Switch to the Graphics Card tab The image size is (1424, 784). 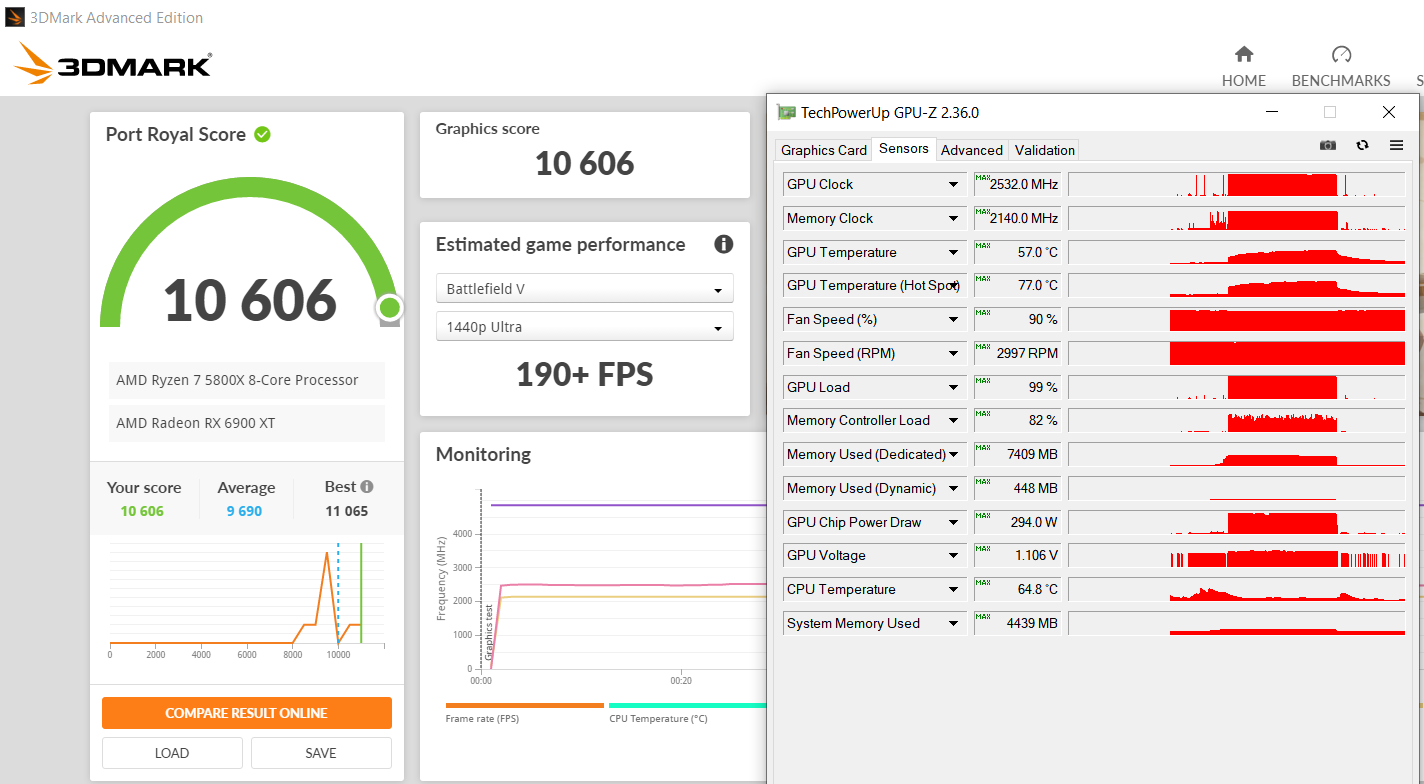coord(823,150)
